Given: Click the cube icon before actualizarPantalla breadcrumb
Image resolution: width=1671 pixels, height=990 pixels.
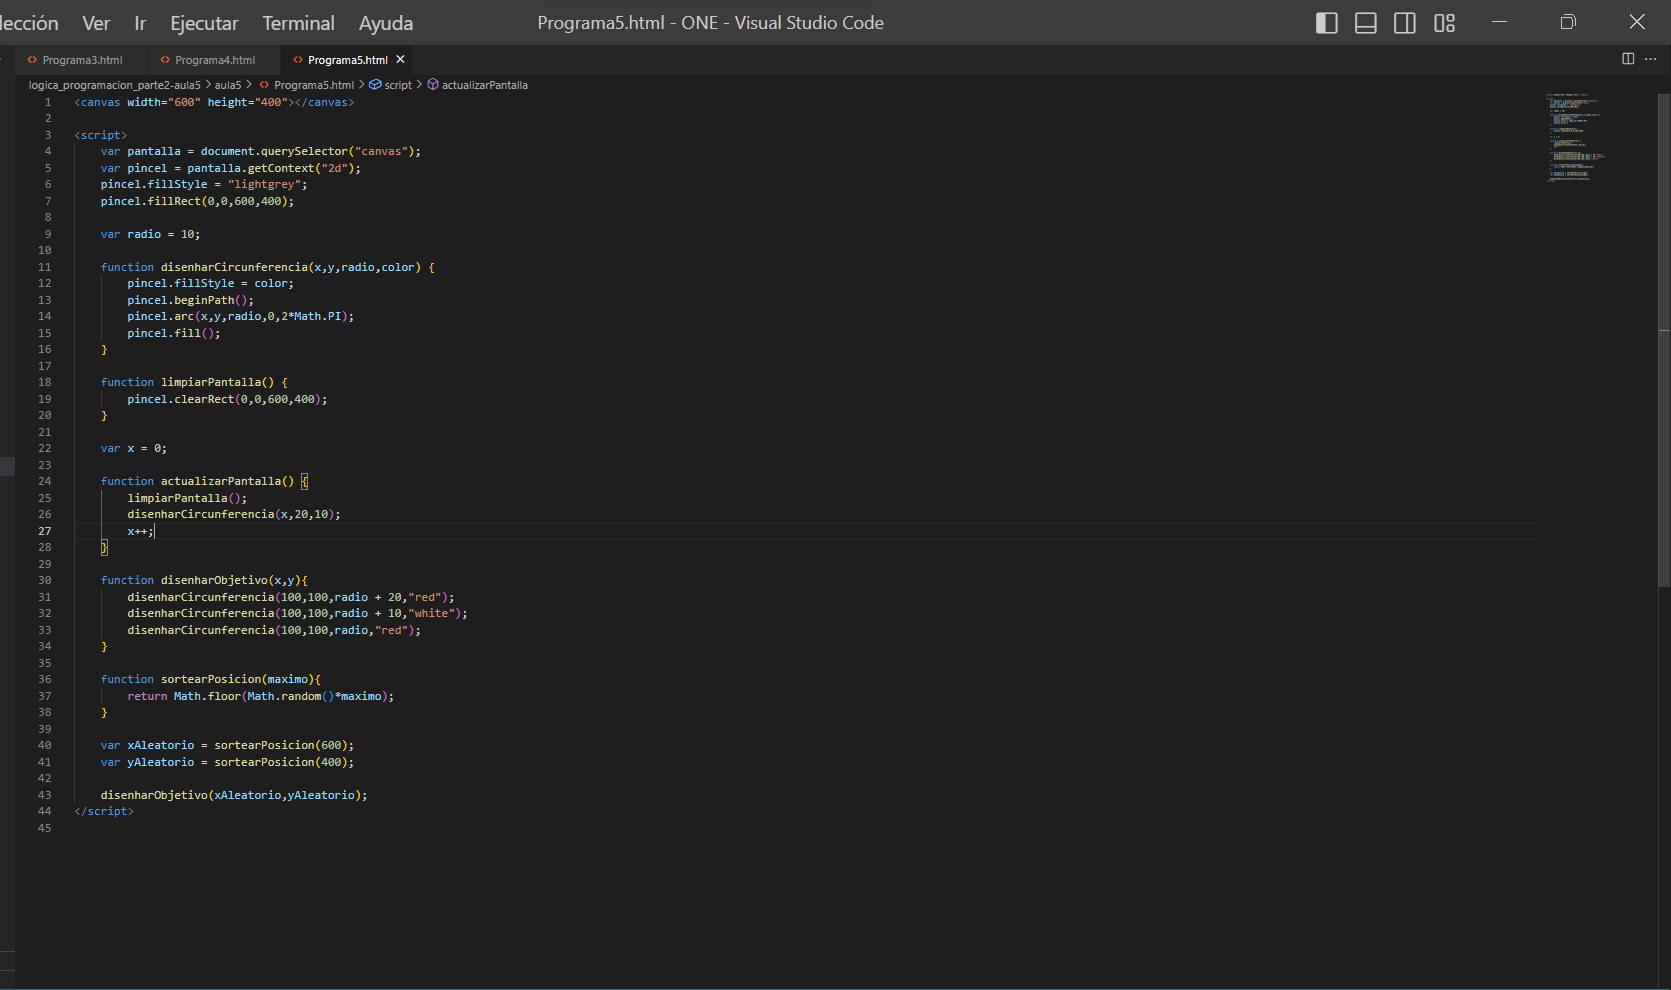Looking at the screenshot, I should pos(433,85).
